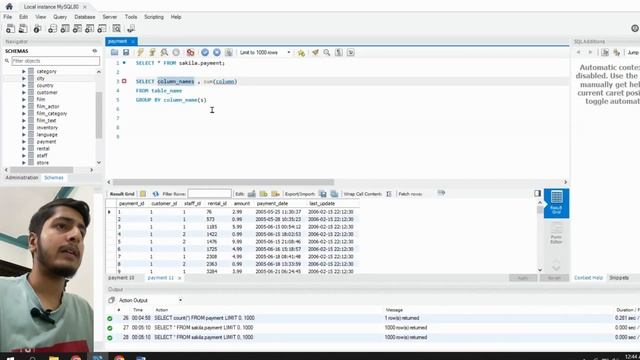Screen dimensions: 640x360
Task: Export recordset to external file icon
Action: point(323,193)
